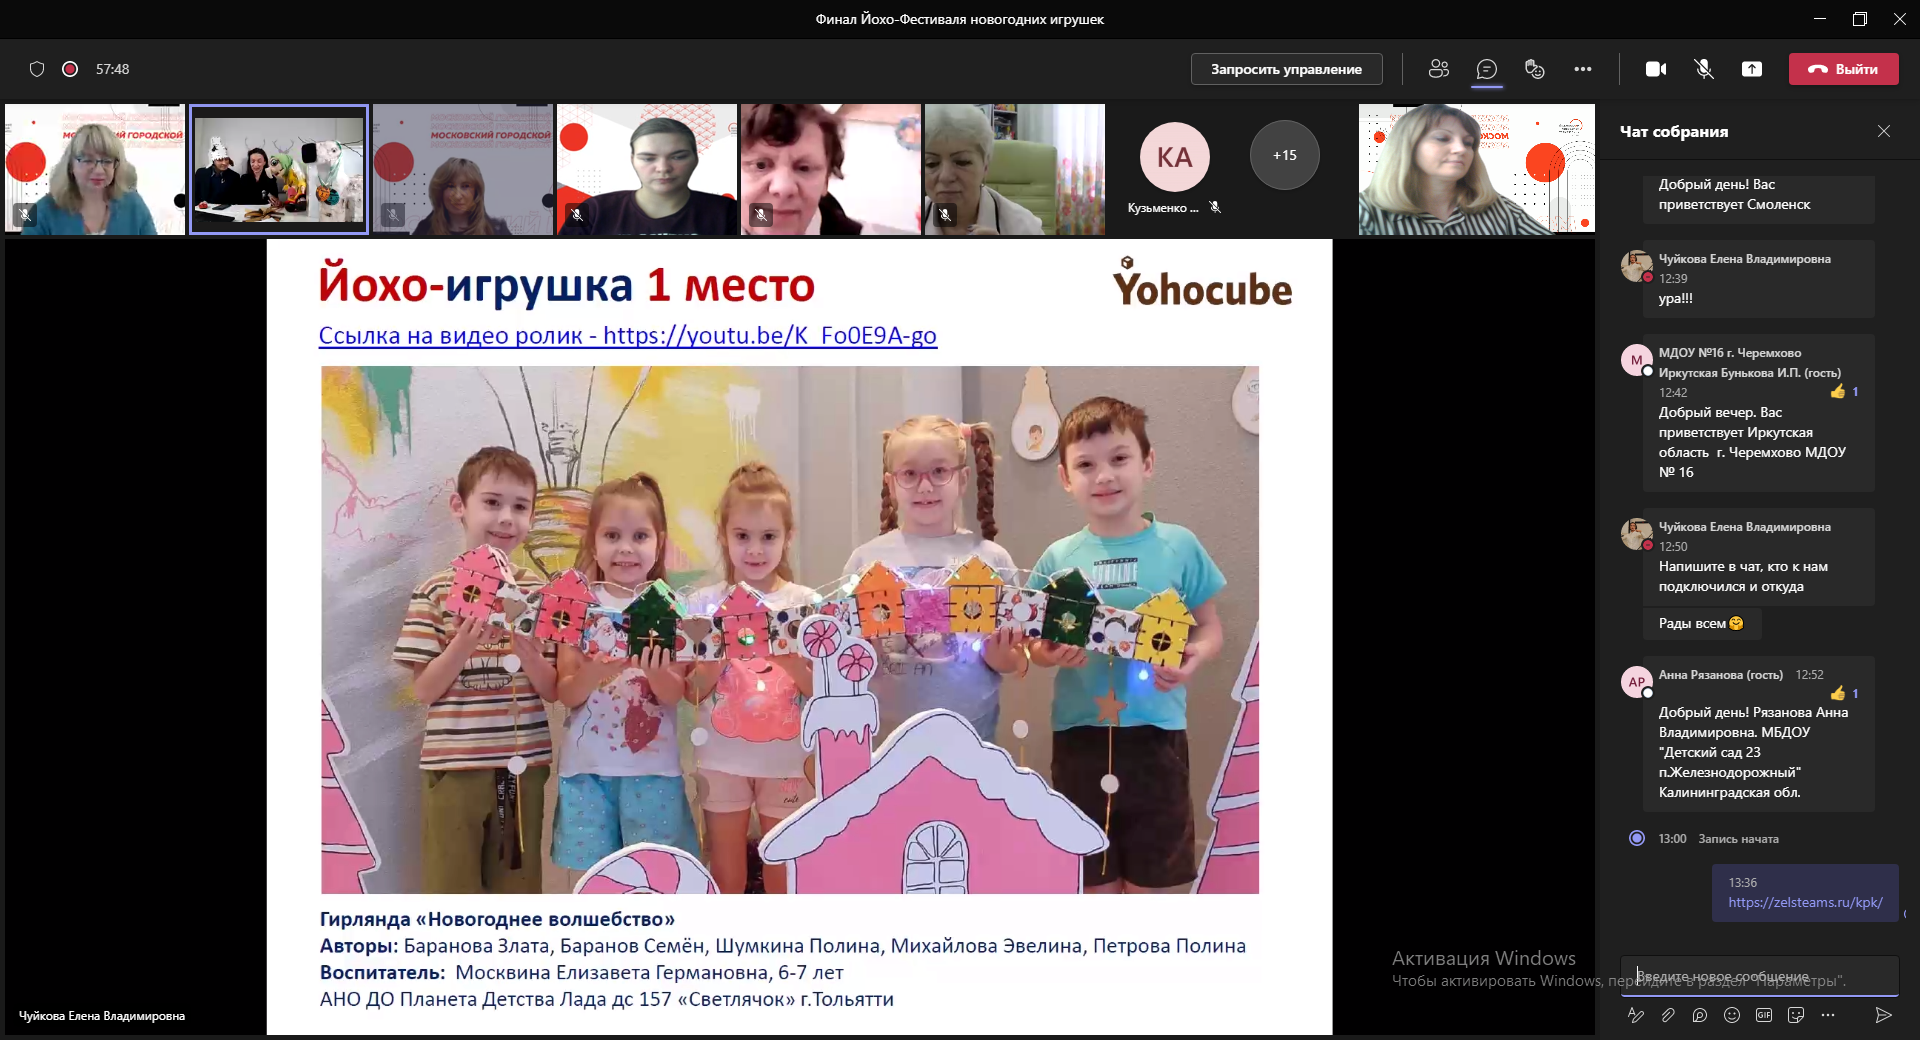Click into the new message input field
Viewport: 1920px width, 1040px height.
point(1758,975)
